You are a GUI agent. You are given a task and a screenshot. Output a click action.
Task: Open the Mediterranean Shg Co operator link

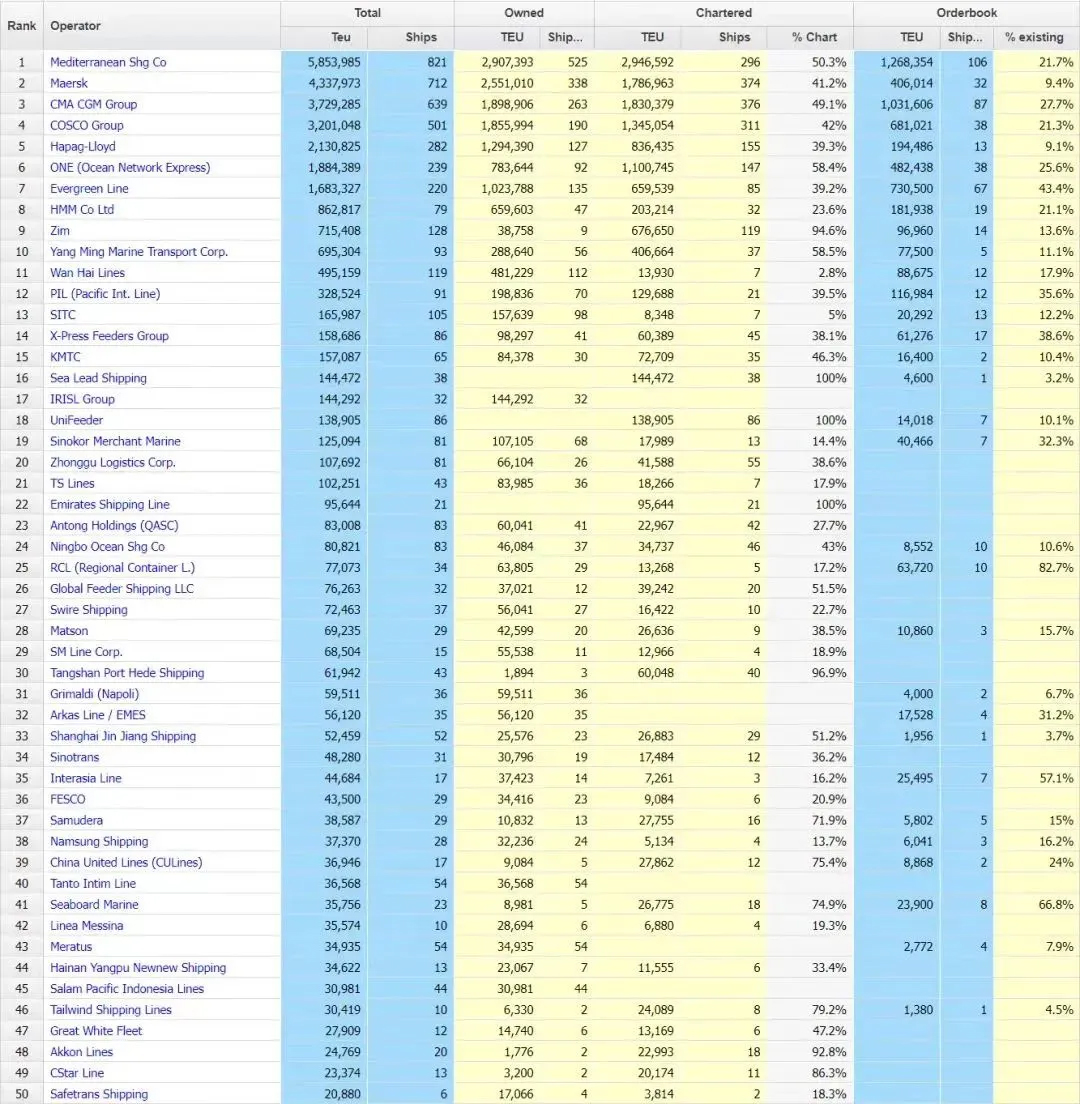click(x=108, y=62)
